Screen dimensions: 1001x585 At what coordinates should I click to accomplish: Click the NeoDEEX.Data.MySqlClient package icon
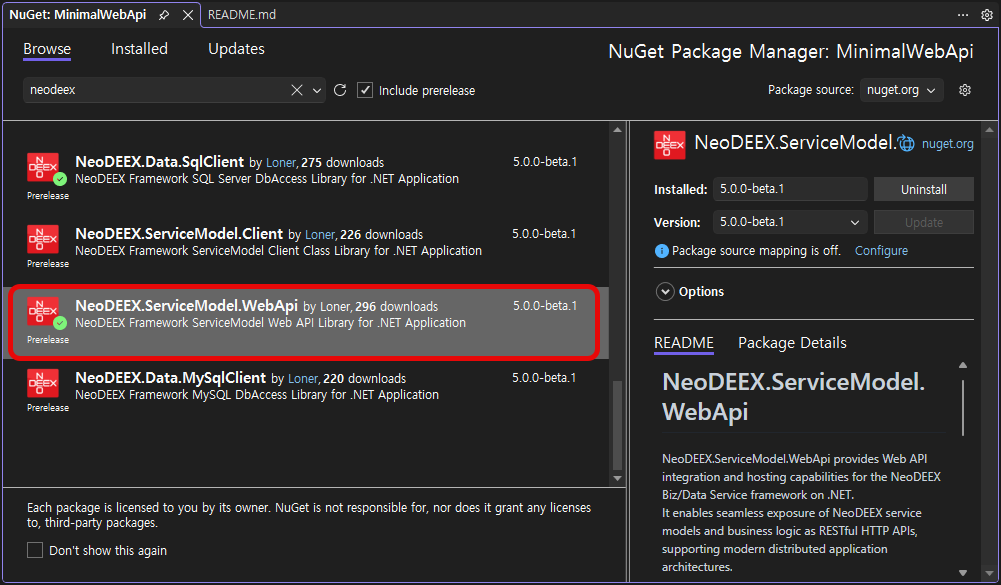pos(43,383)
